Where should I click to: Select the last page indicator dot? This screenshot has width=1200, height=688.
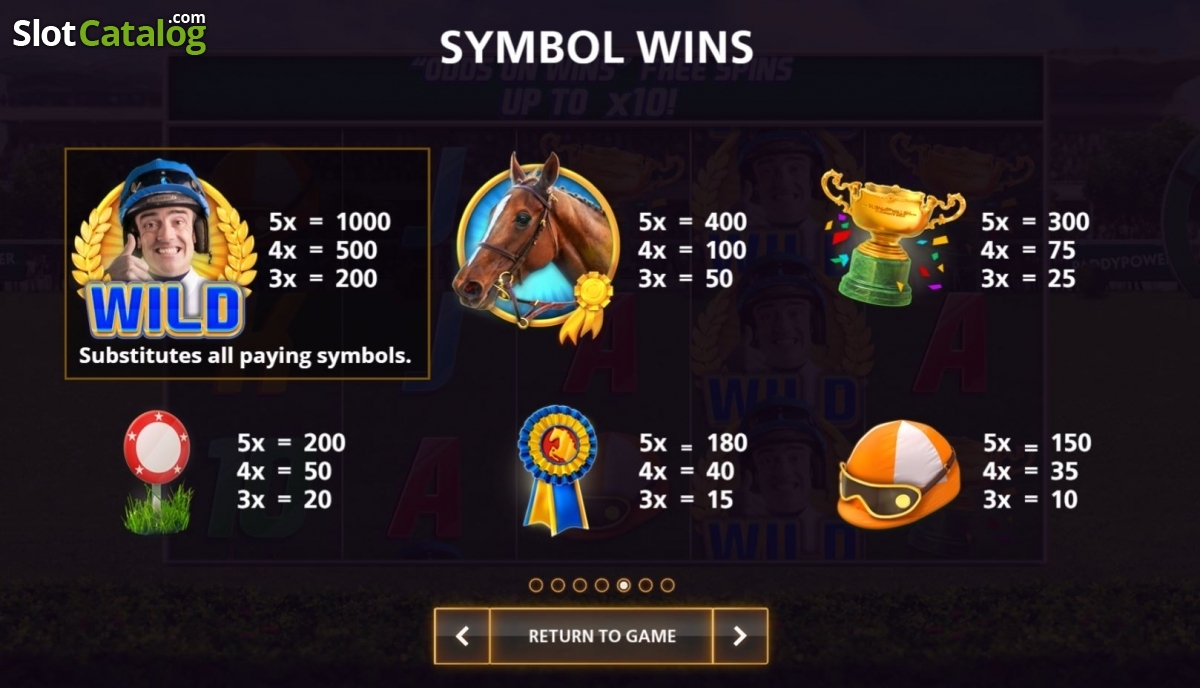pyautogui.click(x=668, y=585)
